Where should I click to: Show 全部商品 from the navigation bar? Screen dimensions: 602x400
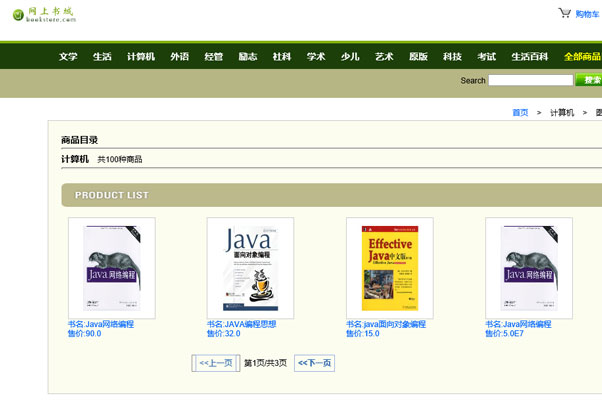pyautogui.click(x=582, y=57)
